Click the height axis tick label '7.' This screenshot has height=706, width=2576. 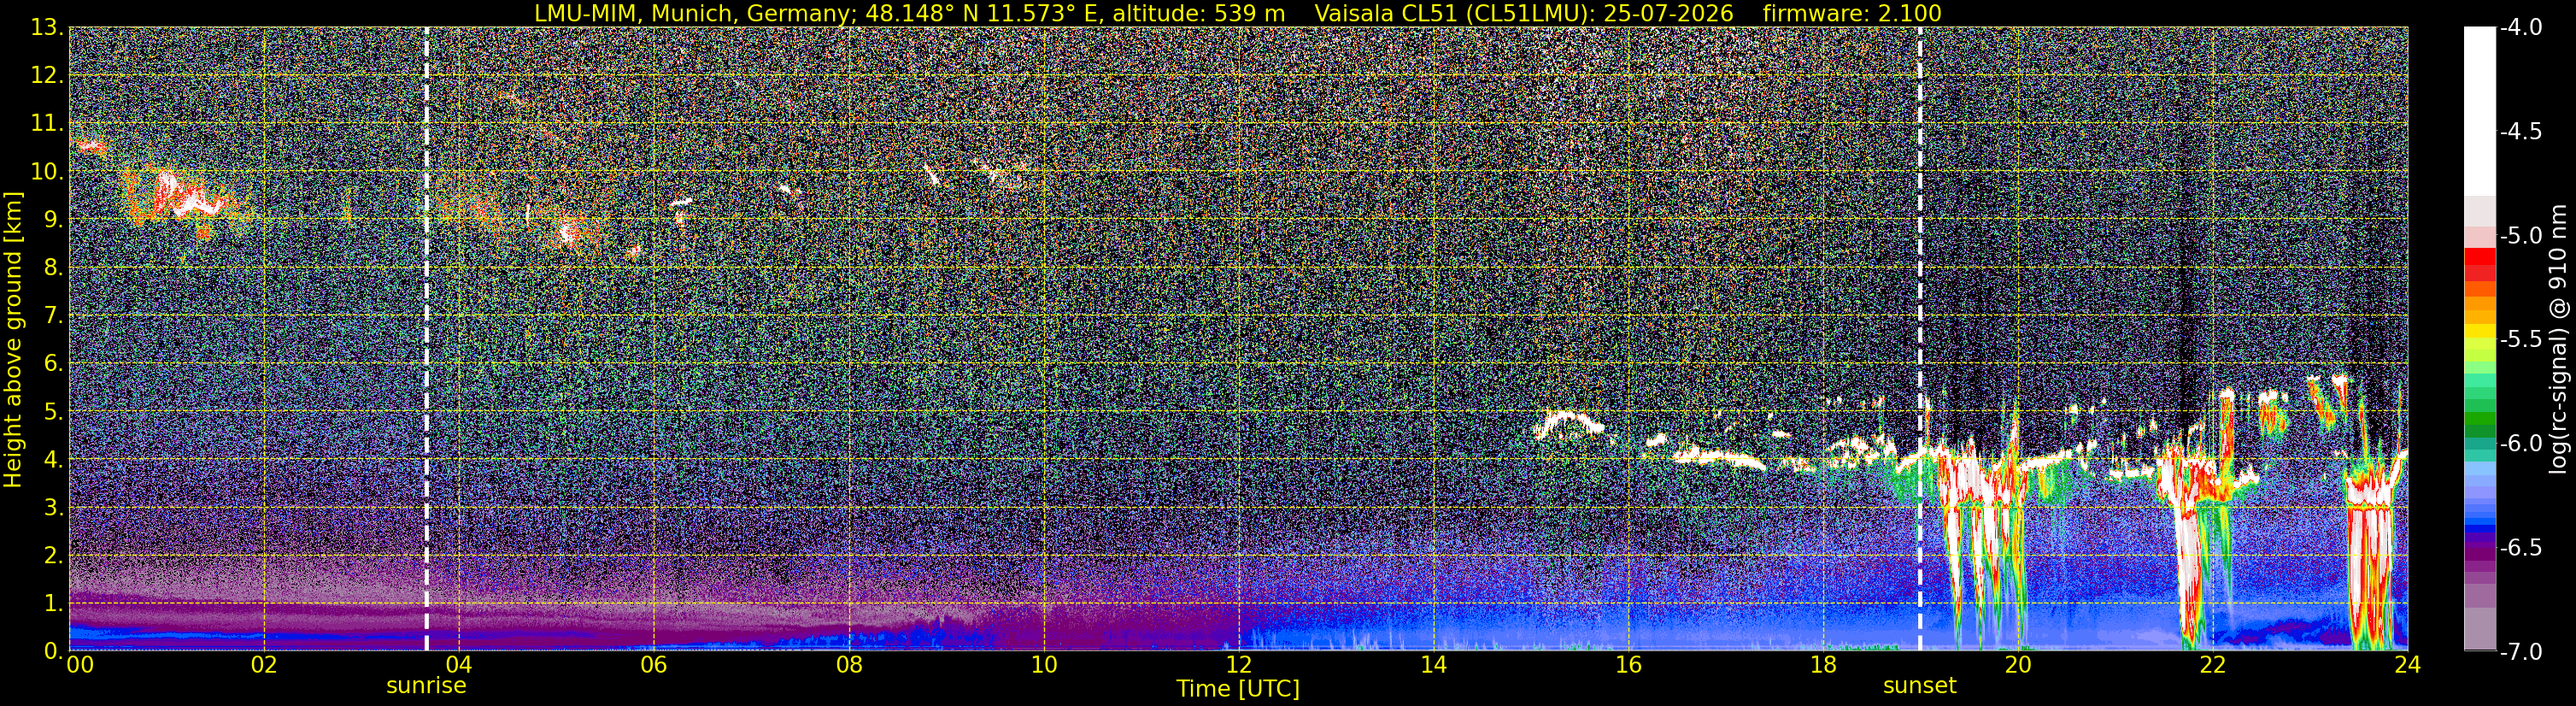pyautogui.click(x=53, y=316)
